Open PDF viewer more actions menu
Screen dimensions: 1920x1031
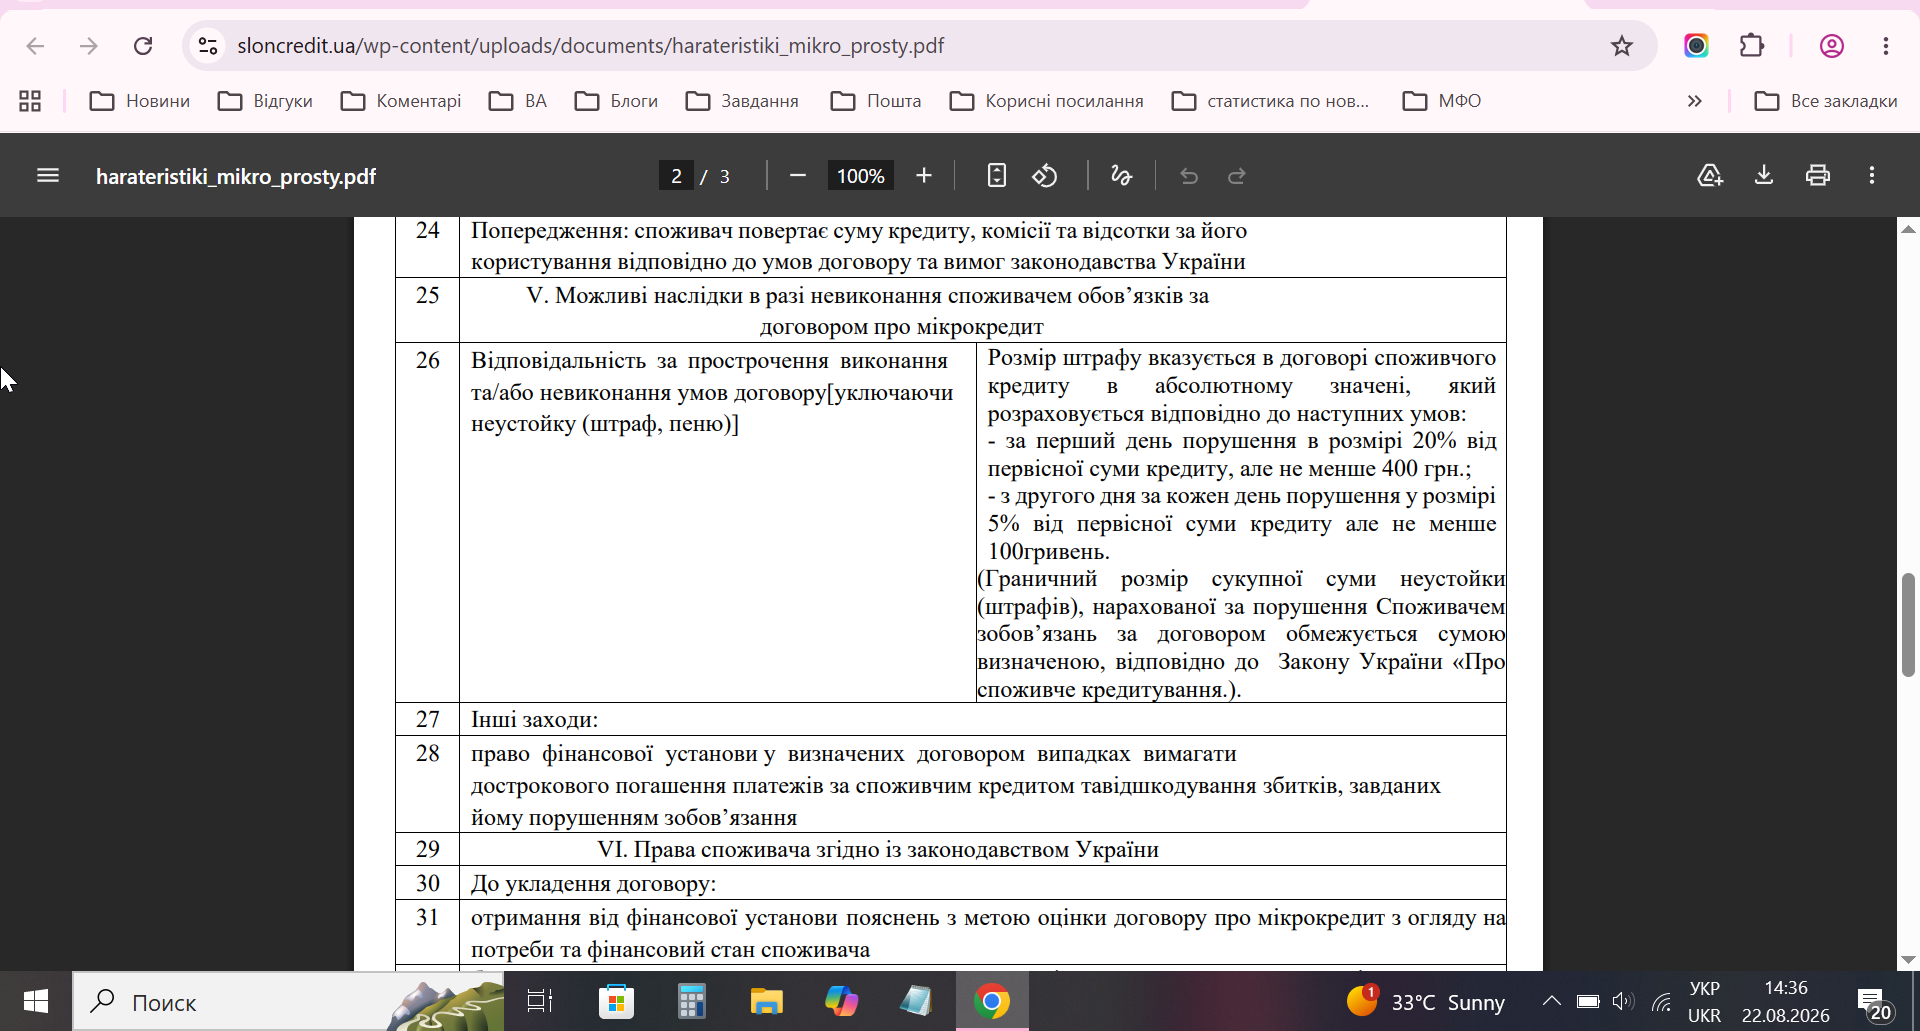tap(1872, 176)
